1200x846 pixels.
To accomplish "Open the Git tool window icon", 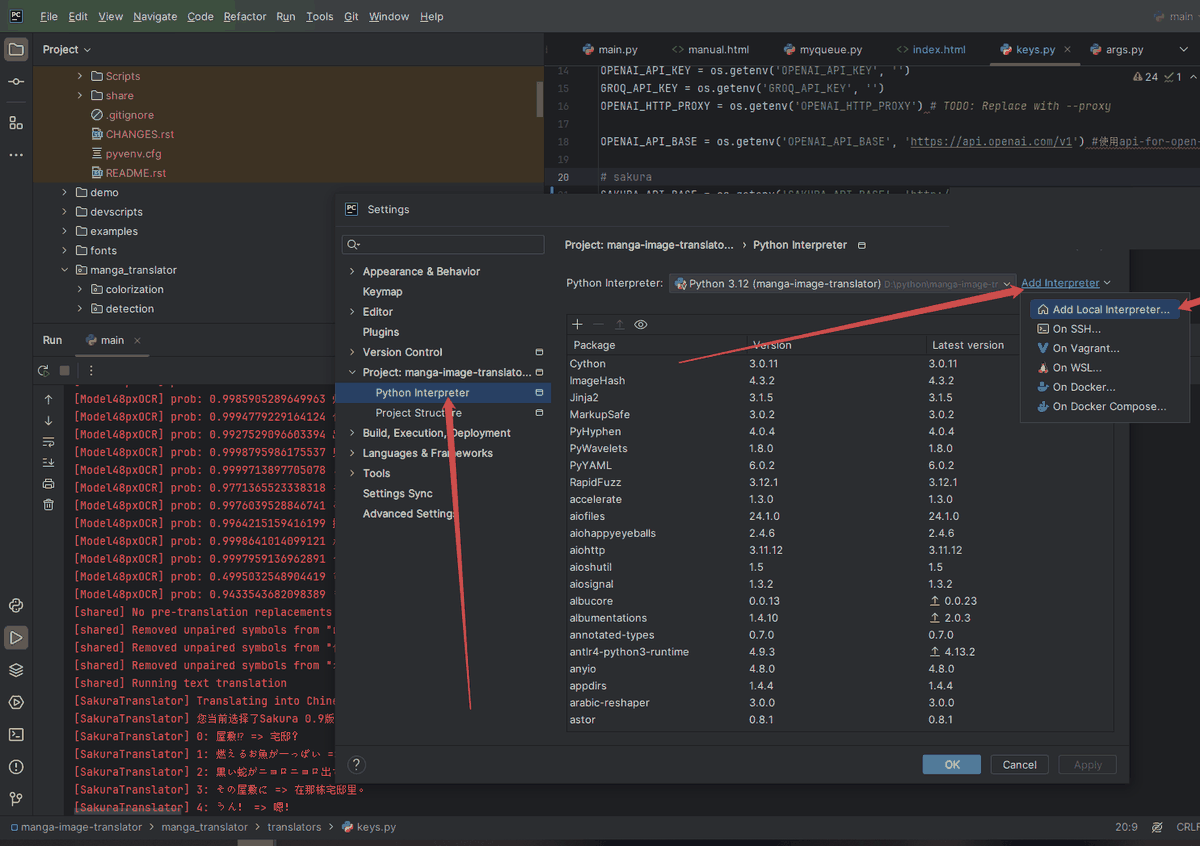I will pos(16,799).
